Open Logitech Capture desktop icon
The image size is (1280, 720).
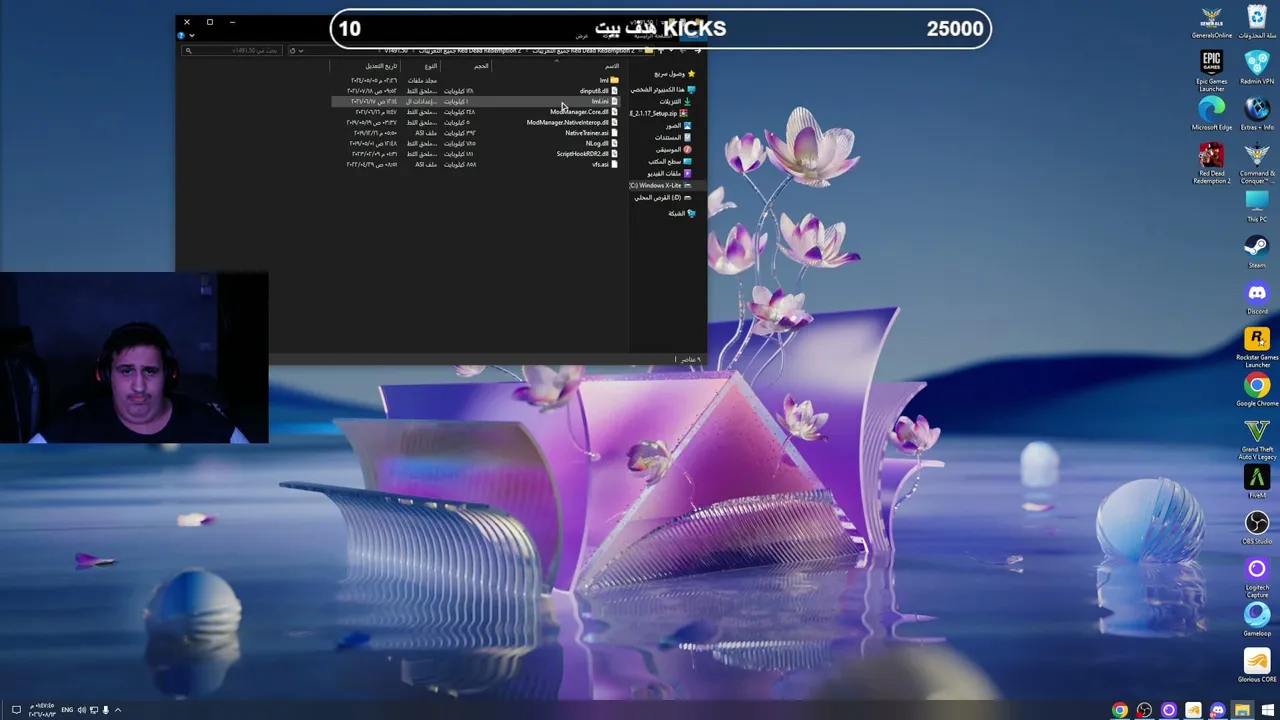point(1257,577)
